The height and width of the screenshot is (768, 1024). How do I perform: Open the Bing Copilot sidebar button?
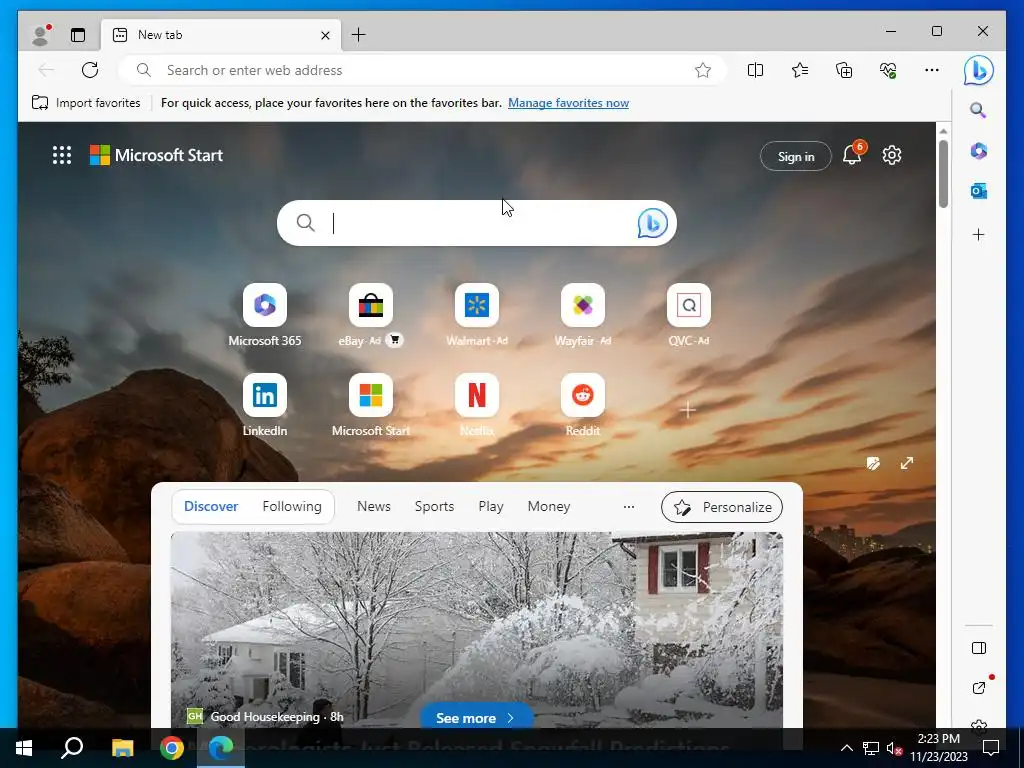pyautogui.click(x=978, y=70)
